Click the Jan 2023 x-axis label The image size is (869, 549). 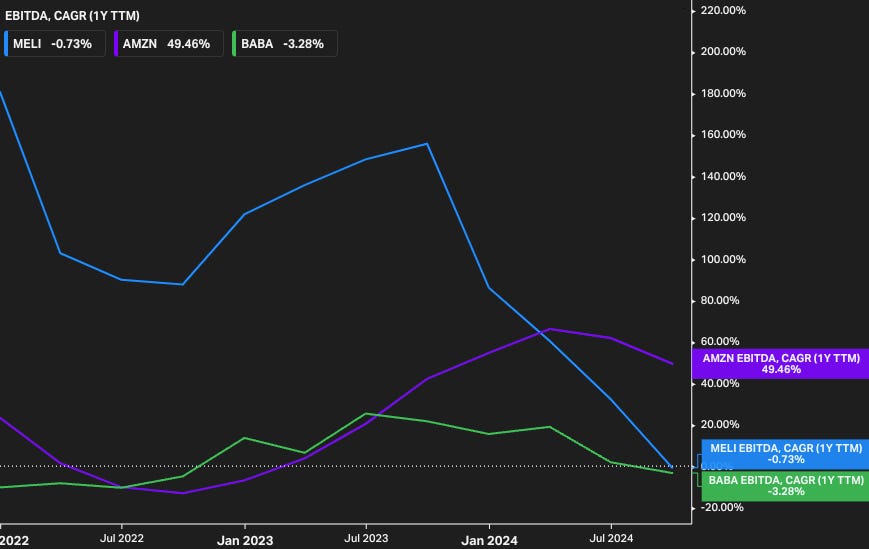(x=244, y=540)
